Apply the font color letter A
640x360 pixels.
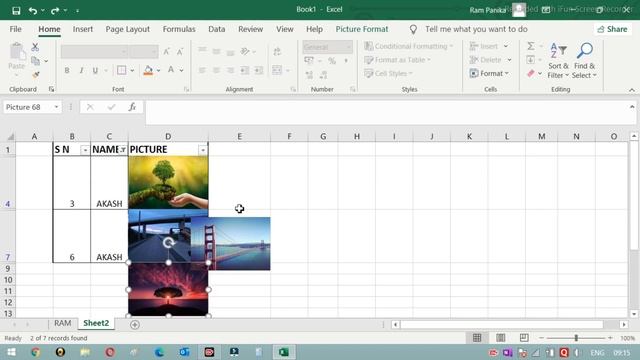point(171,70)
